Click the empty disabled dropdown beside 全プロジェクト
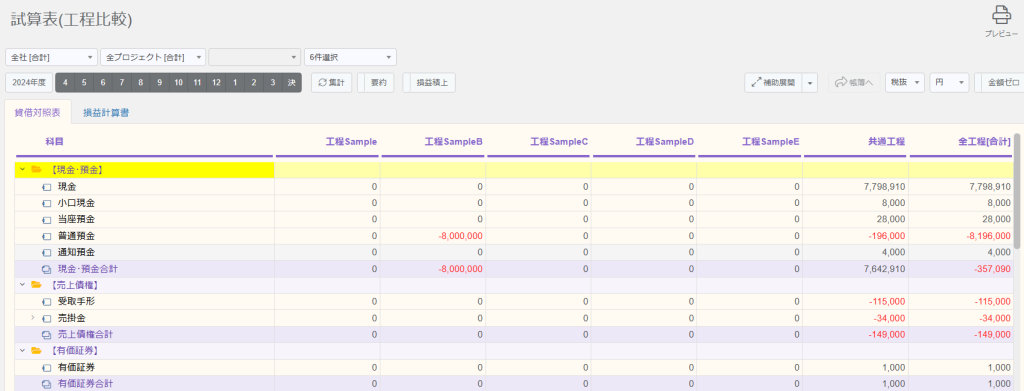 255,57
